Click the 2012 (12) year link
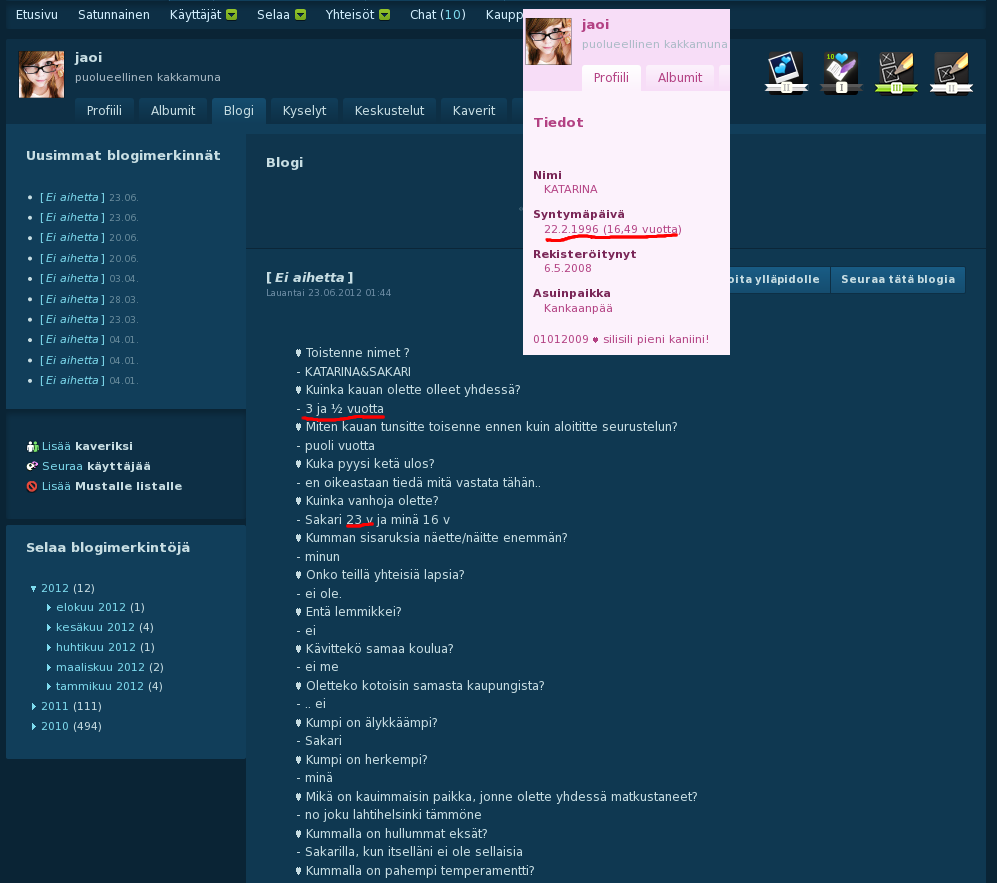Viewport: 997px width, 883px height. pos(67,589)
